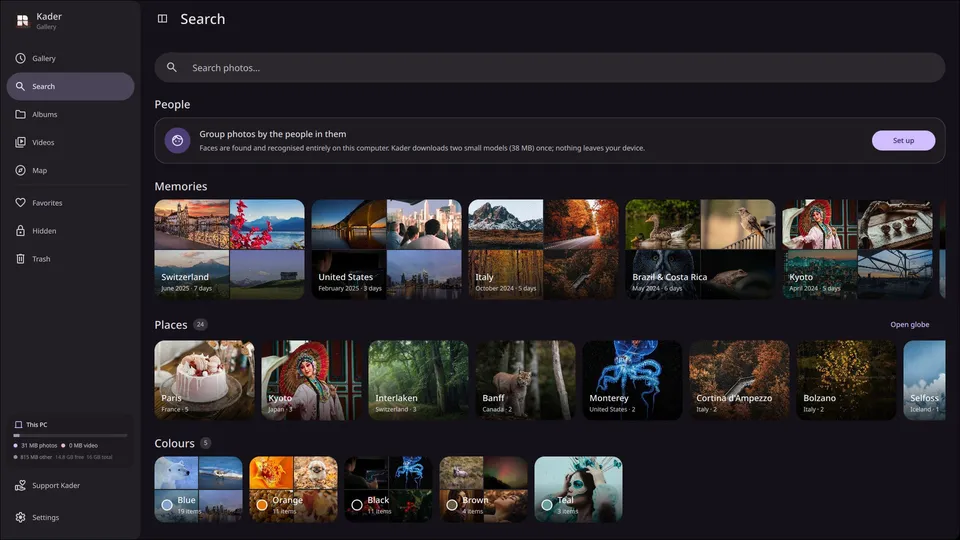The width and height of the screenshot is (960, 540).
Task: Open the Black colour card
Action: (x=388, y=489)
